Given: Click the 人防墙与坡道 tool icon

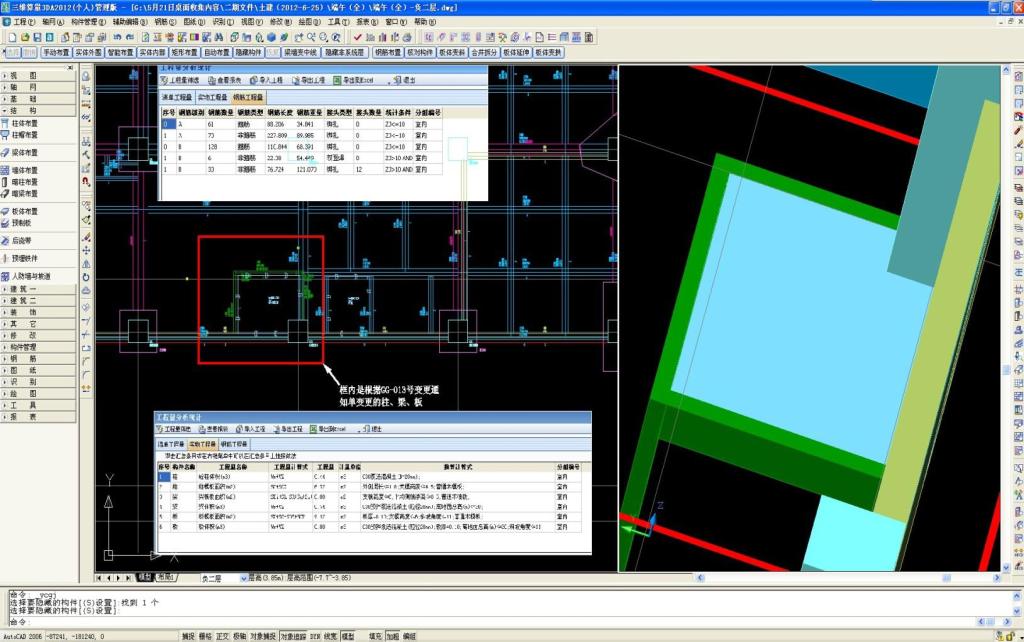Looking at the screenshot, I should point(5,276).
